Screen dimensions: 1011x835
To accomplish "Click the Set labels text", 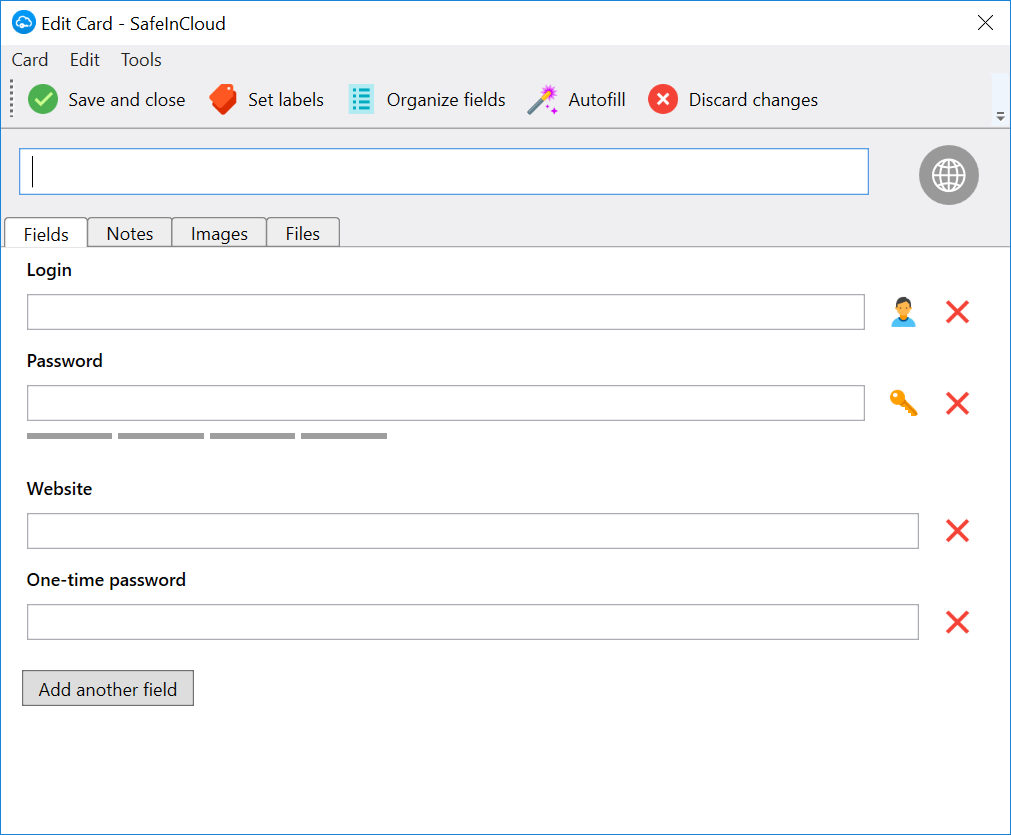I will pos(286,100).
